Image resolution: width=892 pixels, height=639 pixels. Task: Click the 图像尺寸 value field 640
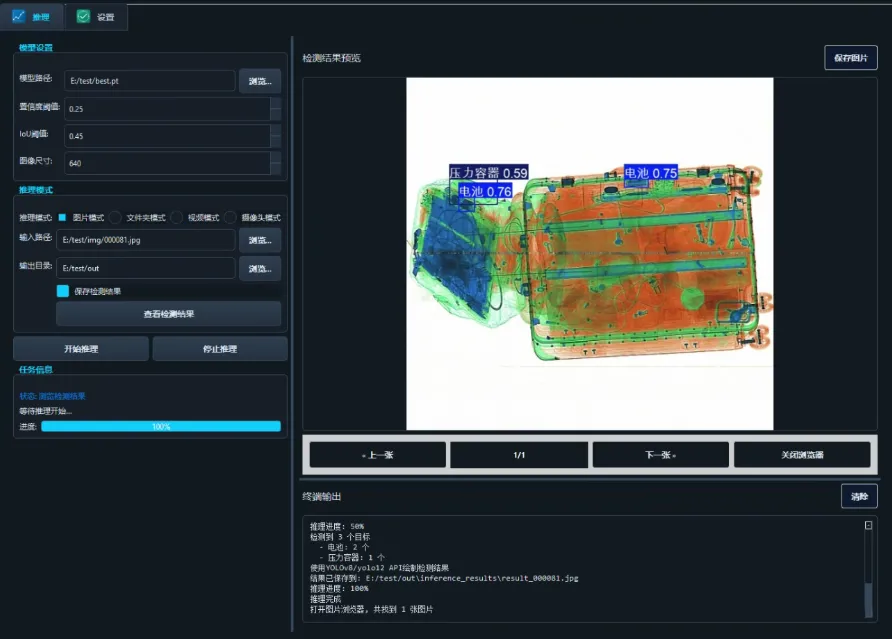click(x=167, y=163)
